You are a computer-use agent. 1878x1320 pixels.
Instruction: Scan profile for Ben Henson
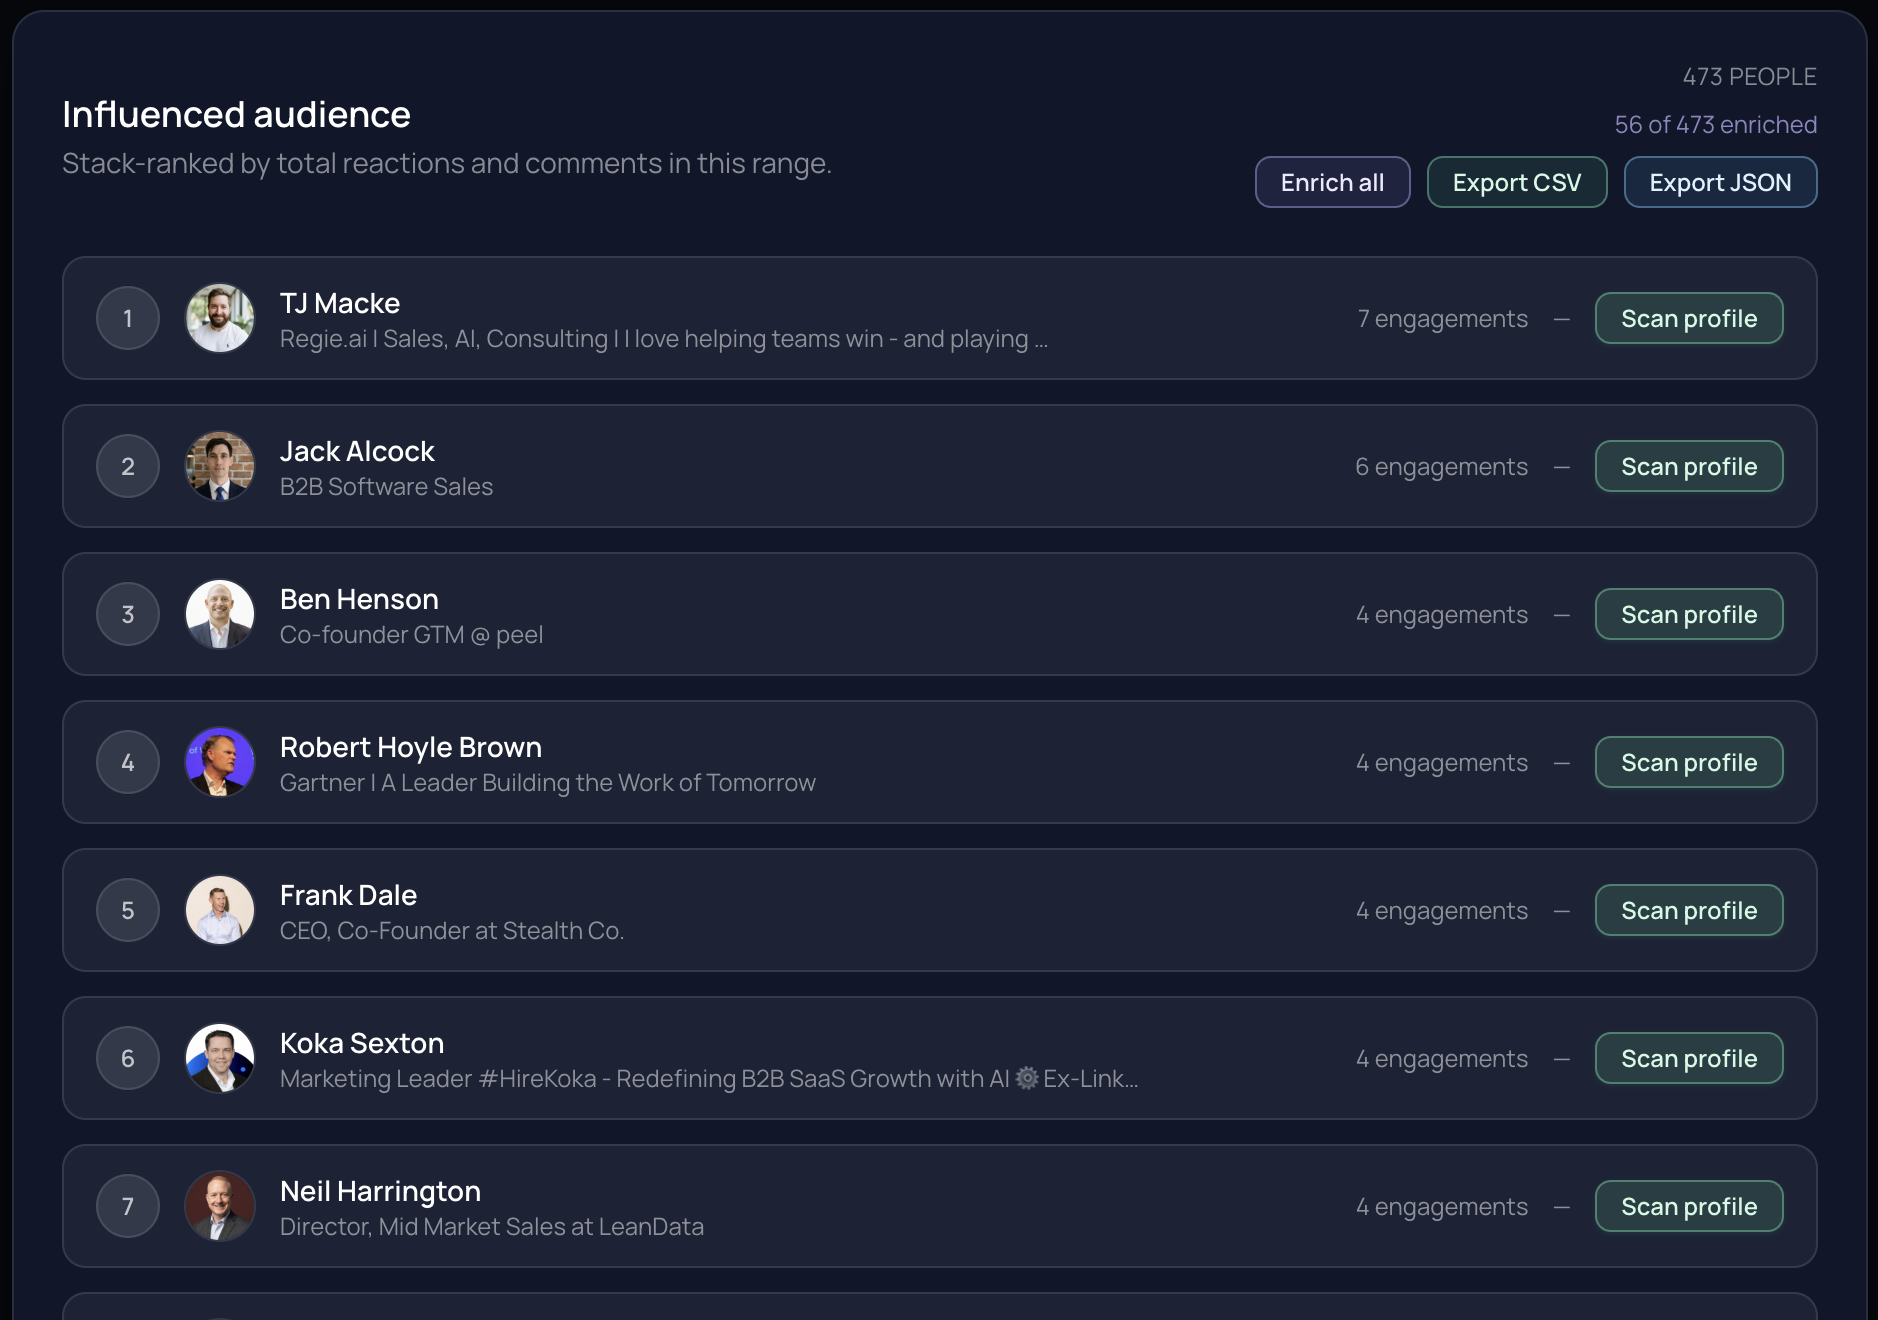(x=1689, y=614)
